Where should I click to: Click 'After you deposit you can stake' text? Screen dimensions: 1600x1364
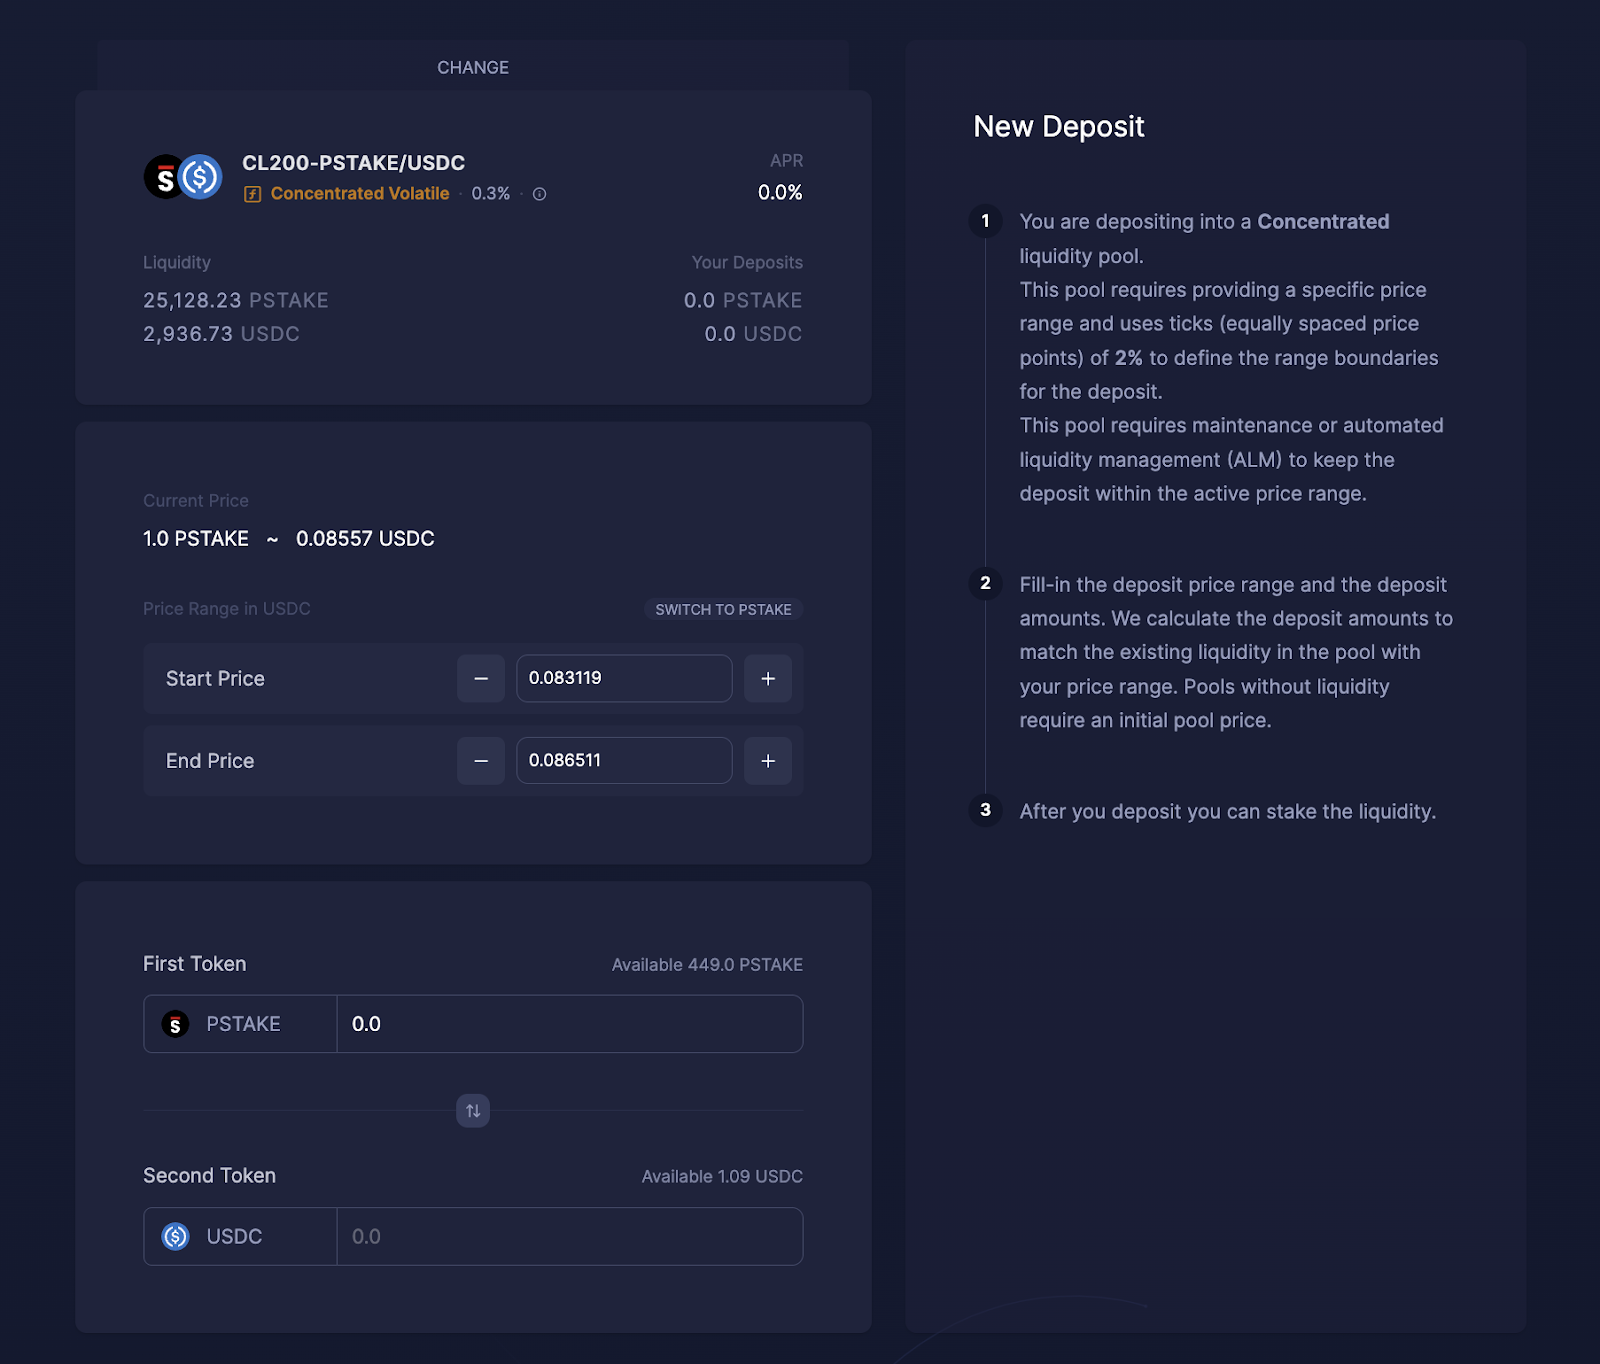(x=1228, y=811)
